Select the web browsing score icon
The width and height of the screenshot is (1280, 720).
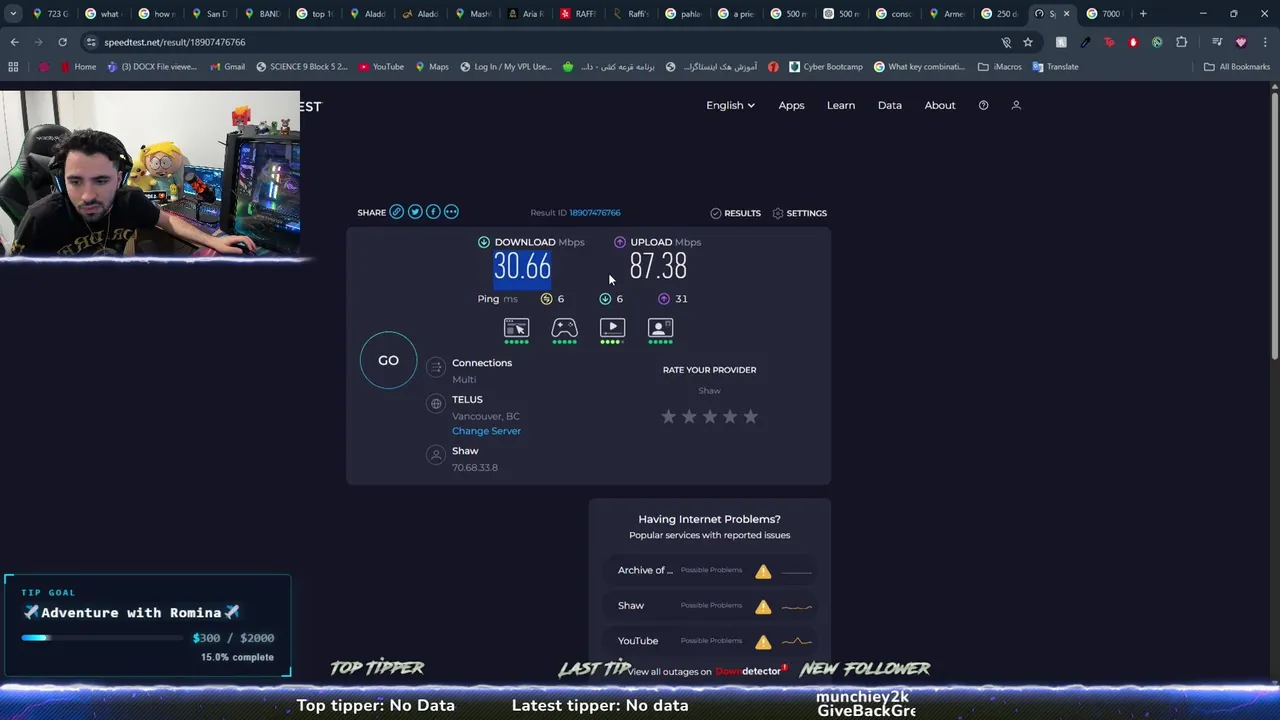point(516,328)
